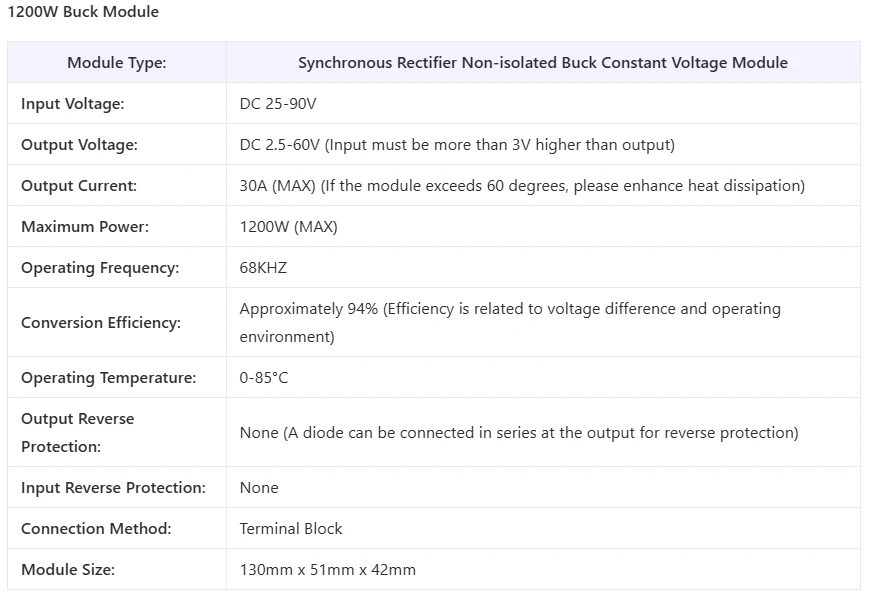
Task: Select the "Maximum Power:" label
Action: [85, 227]
